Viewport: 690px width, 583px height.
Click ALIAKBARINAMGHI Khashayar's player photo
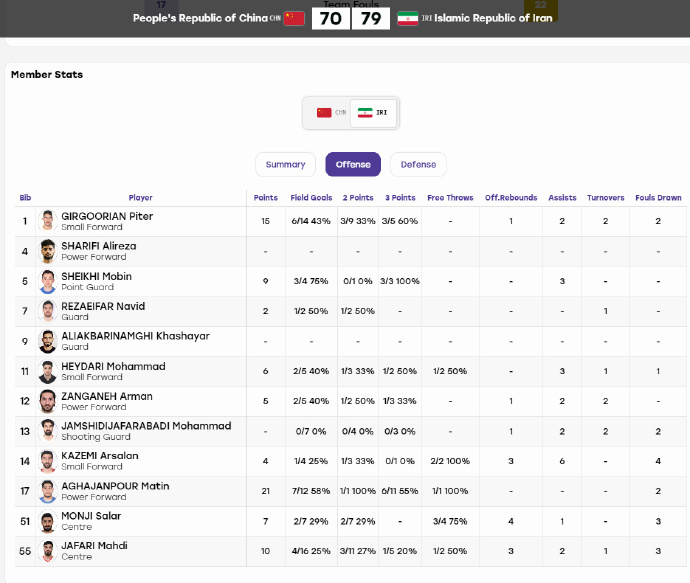coord(48,341)
